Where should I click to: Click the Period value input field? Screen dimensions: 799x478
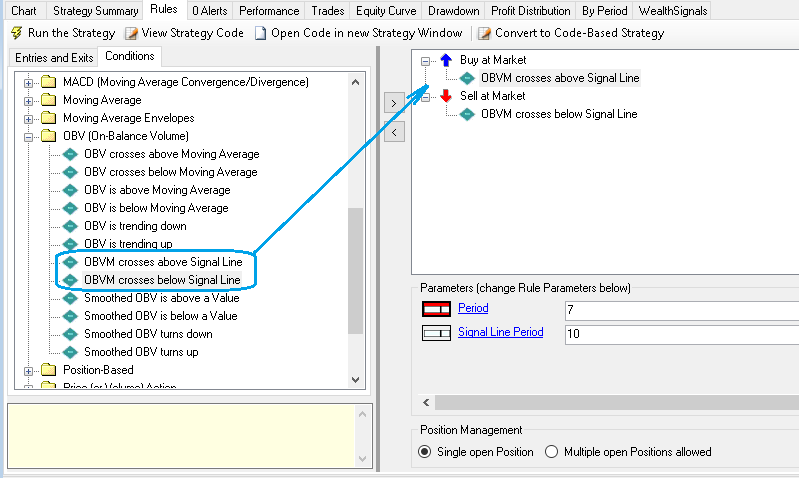[x=680, y=310]
